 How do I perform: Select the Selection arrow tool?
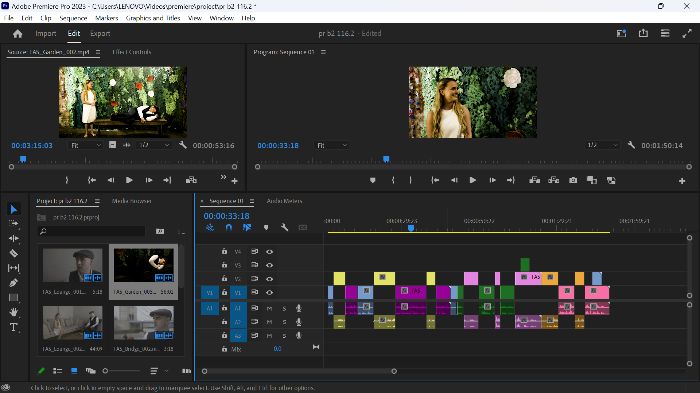coord(13,209)
